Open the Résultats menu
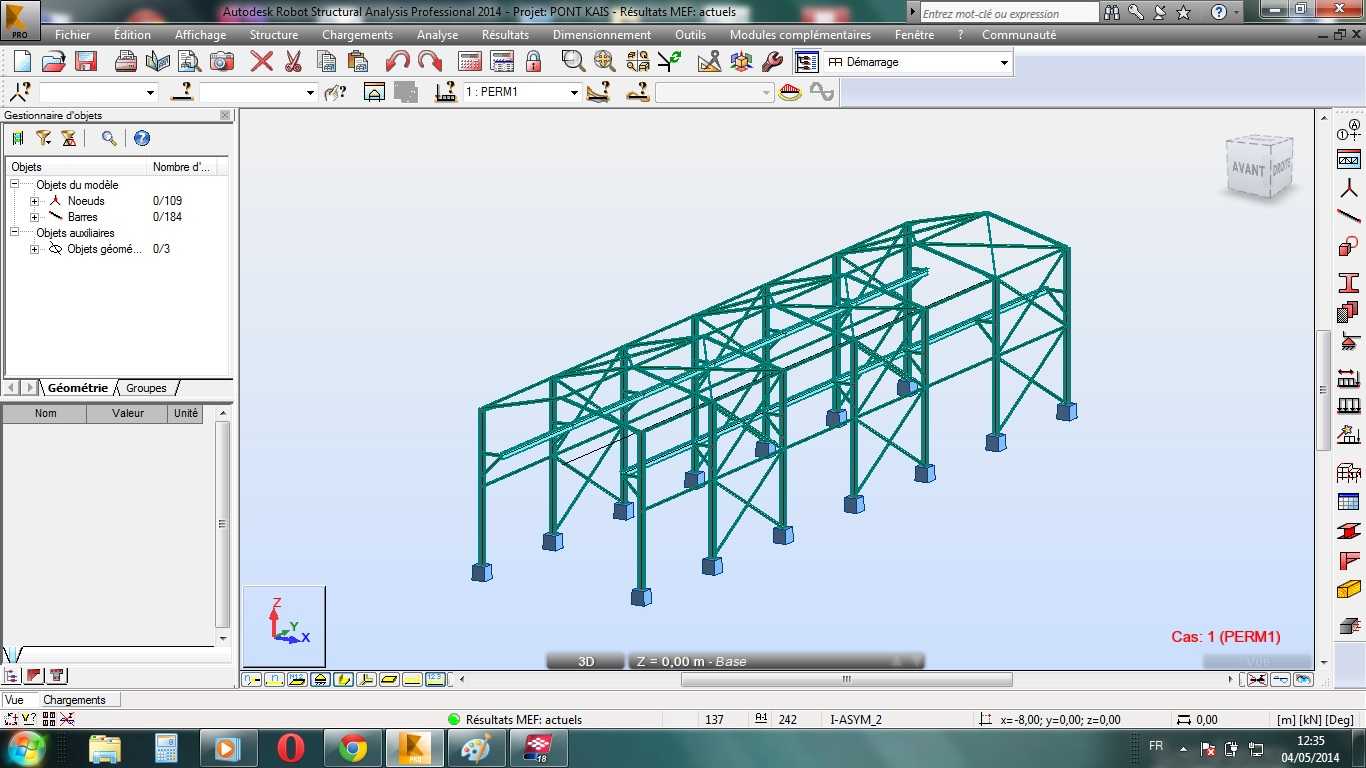 pos(505,35)
